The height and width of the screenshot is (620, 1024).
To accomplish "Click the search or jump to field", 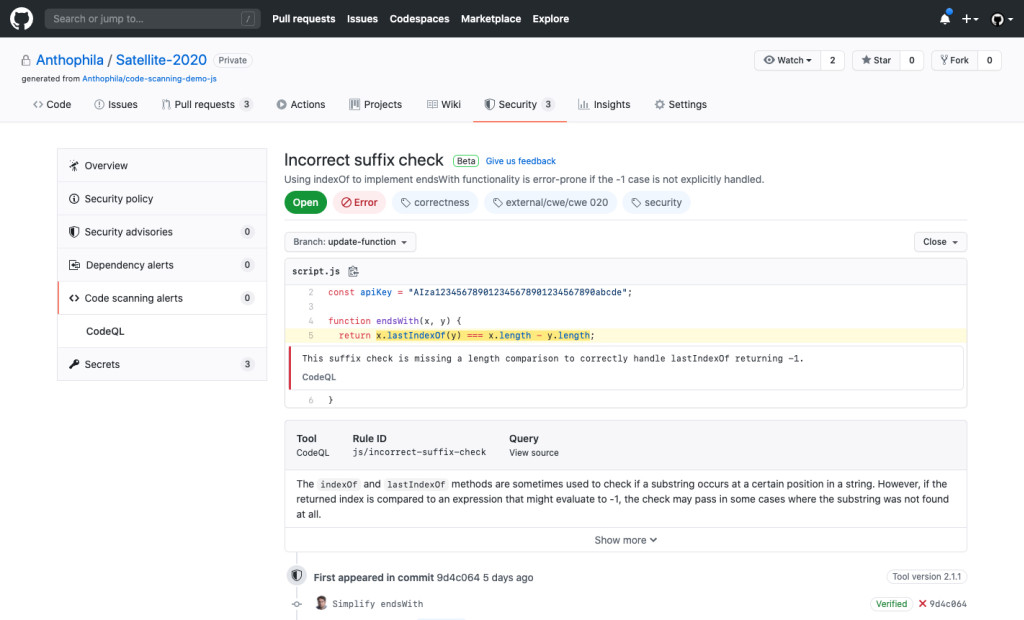I will coord(152,18).
